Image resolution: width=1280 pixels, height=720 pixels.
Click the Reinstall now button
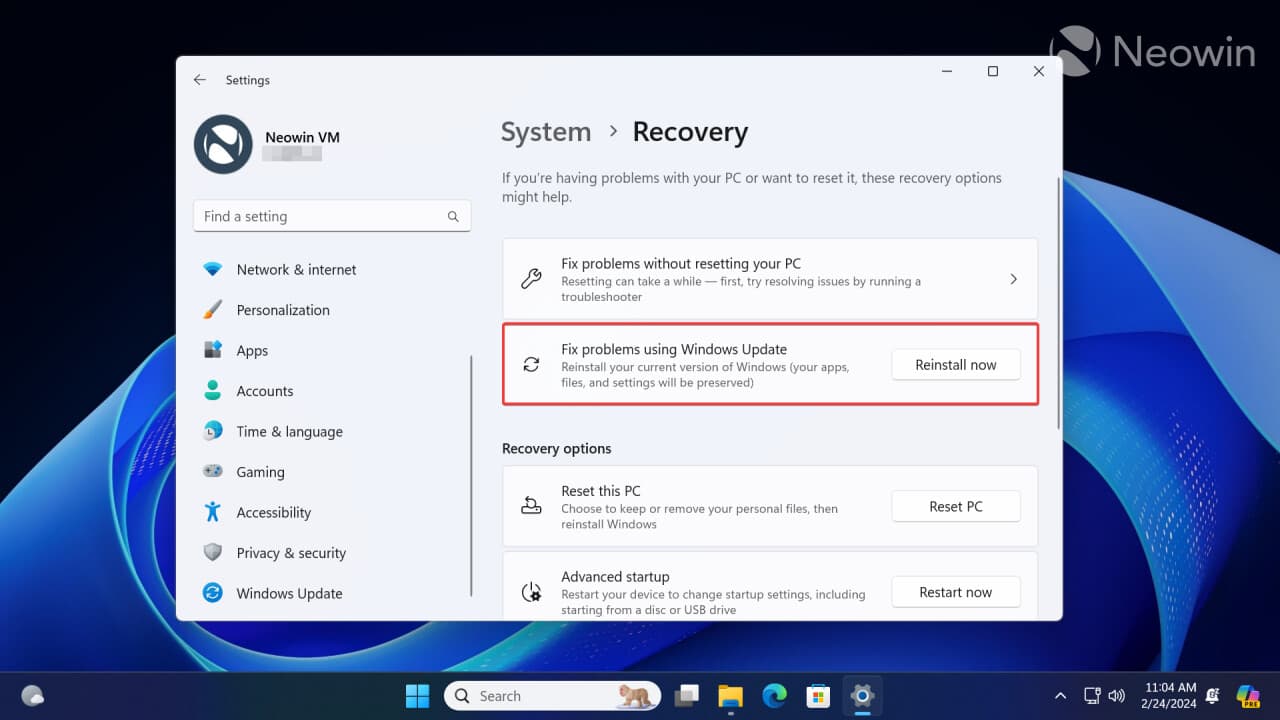click(x=955, y=364)
